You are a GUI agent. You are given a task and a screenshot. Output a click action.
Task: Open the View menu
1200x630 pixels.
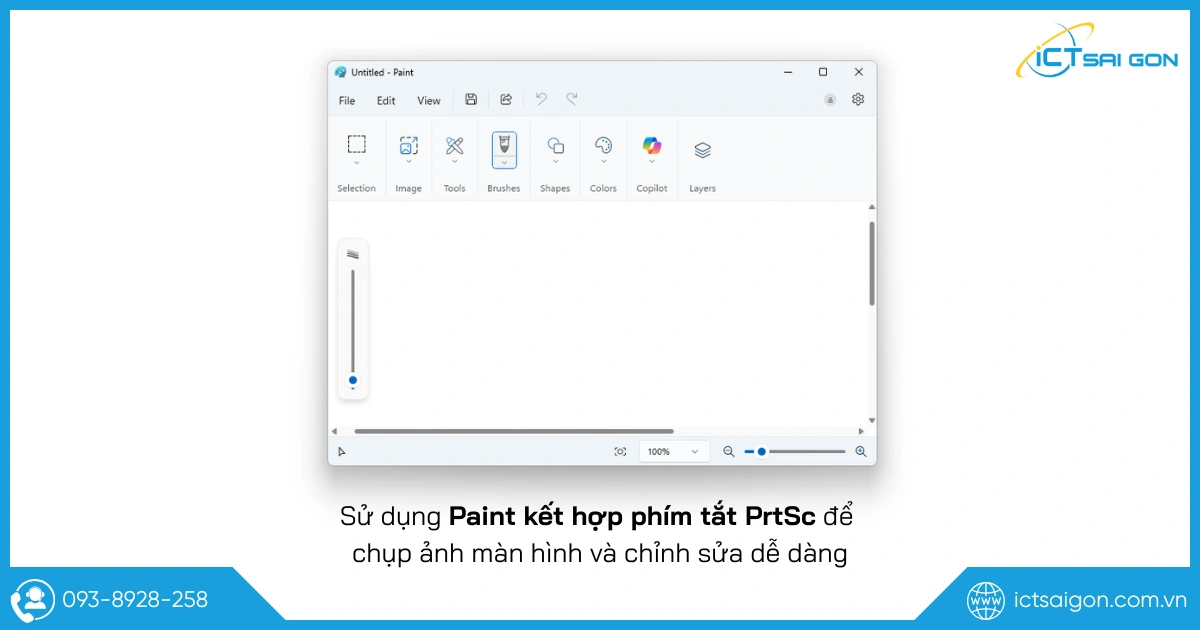pos(429,100)
